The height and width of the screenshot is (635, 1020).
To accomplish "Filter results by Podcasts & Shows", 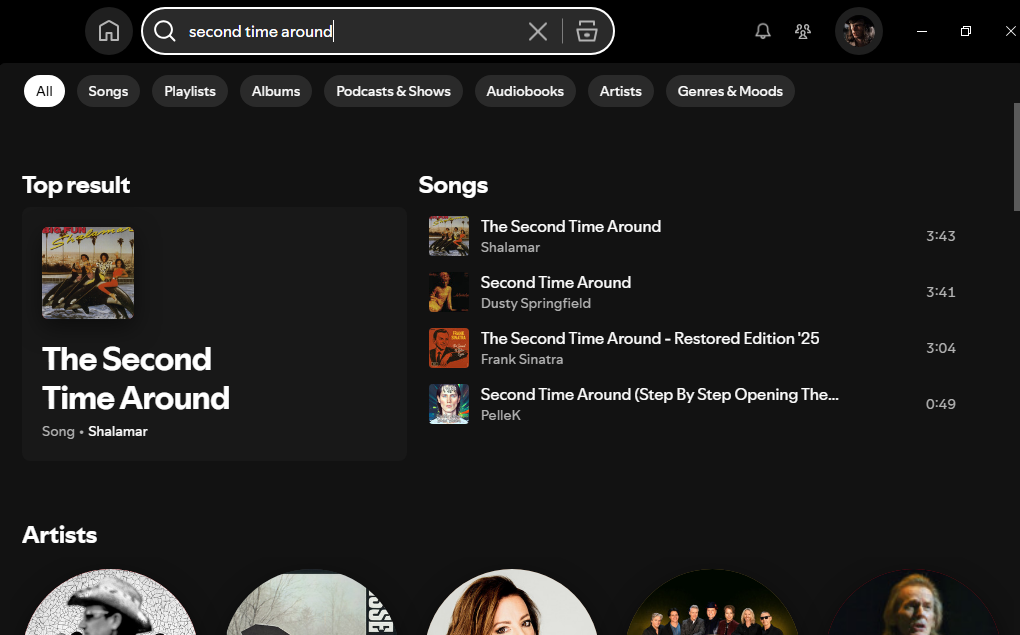I will coord(394,91).
